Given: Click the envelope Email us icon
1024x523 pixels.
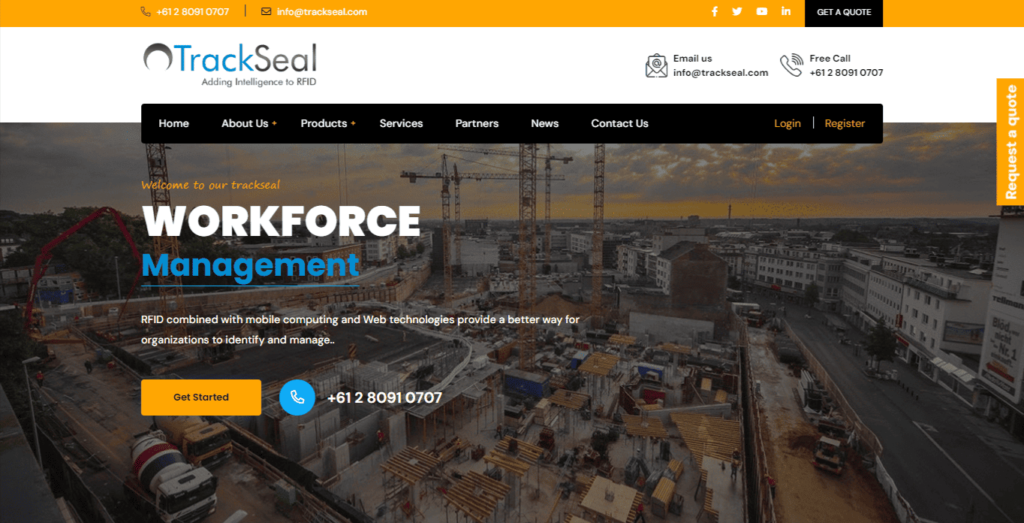Looking at the screenshot, I should pos(656,65).
